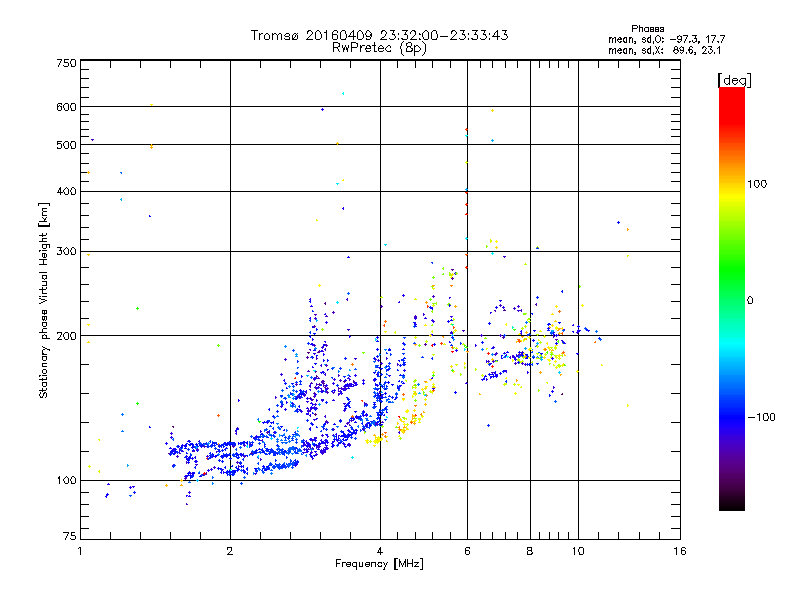This screenshot has height=600, width=800.
Task: Click the colorbar tick label "100"
Action: click(x=757, y=184)
